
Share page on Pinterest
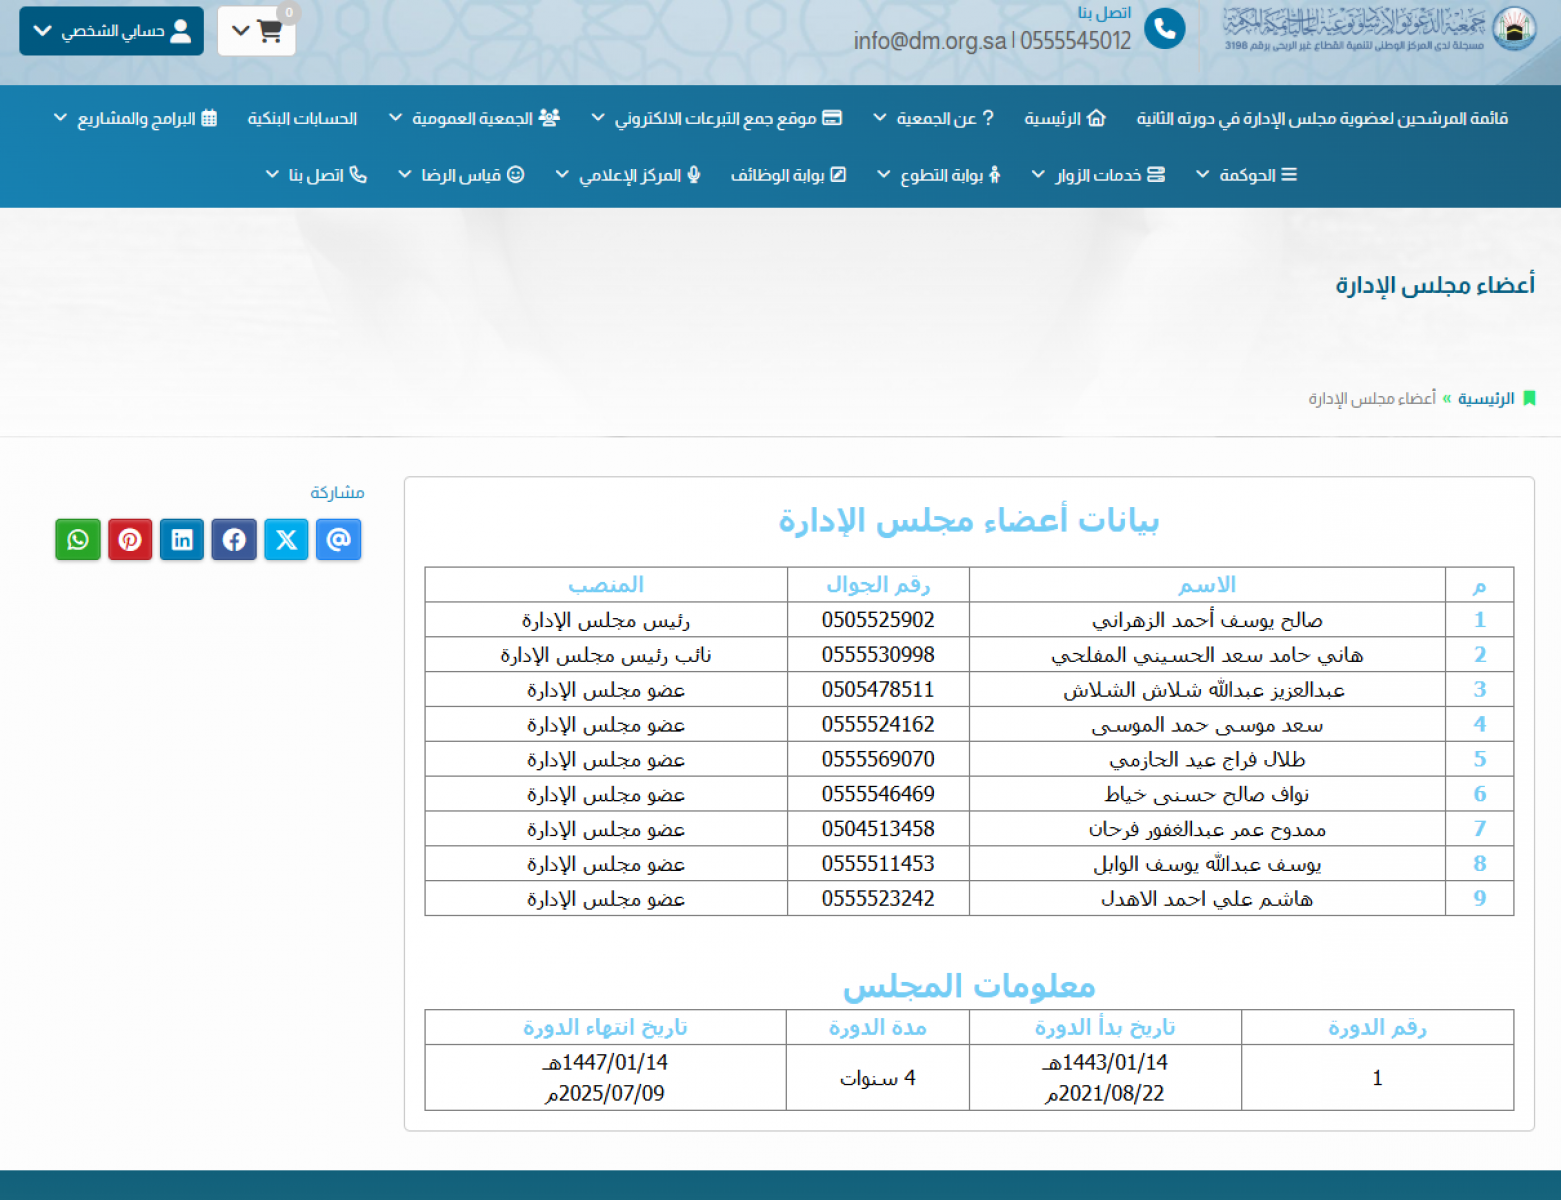[x=130, y=540]
